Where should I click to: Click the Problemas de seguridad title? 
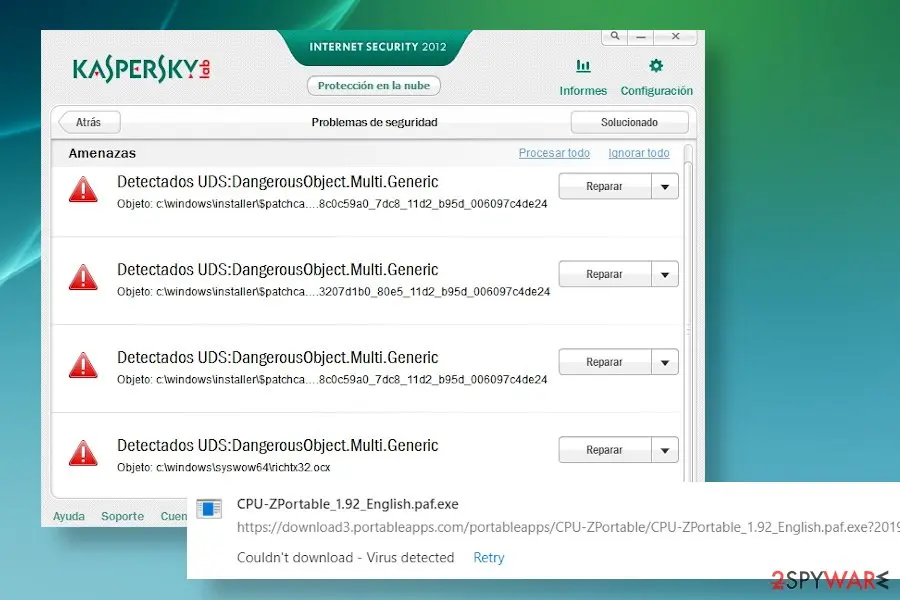(374, 122)
